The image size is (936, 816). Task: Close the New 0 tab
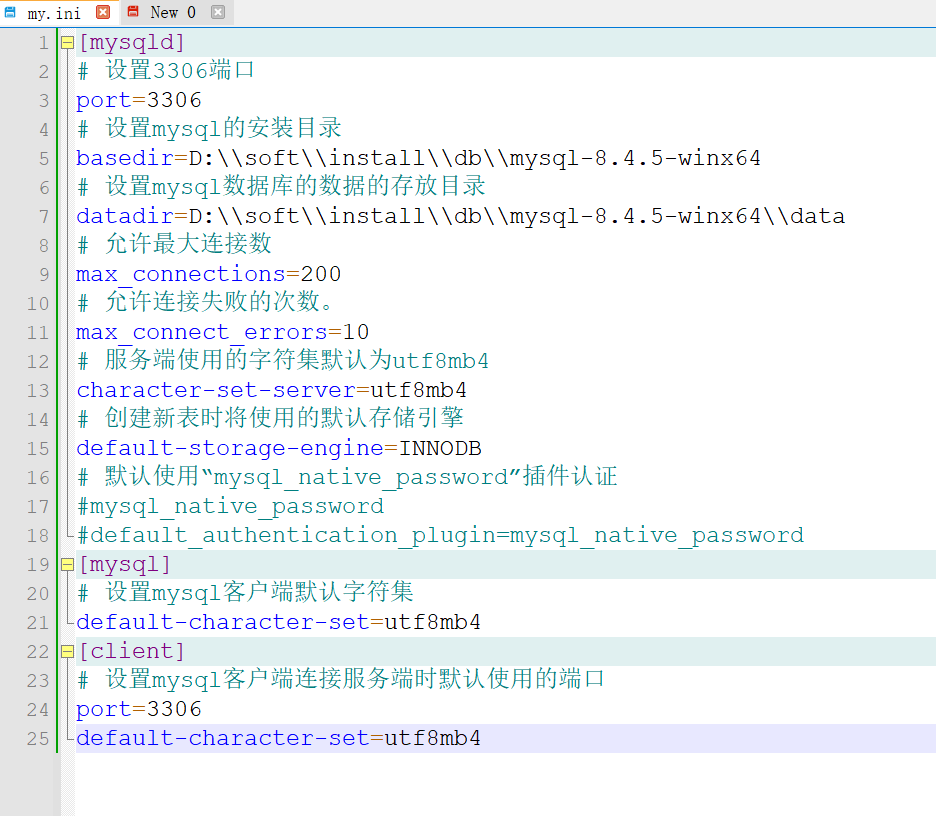pos(218,12)
